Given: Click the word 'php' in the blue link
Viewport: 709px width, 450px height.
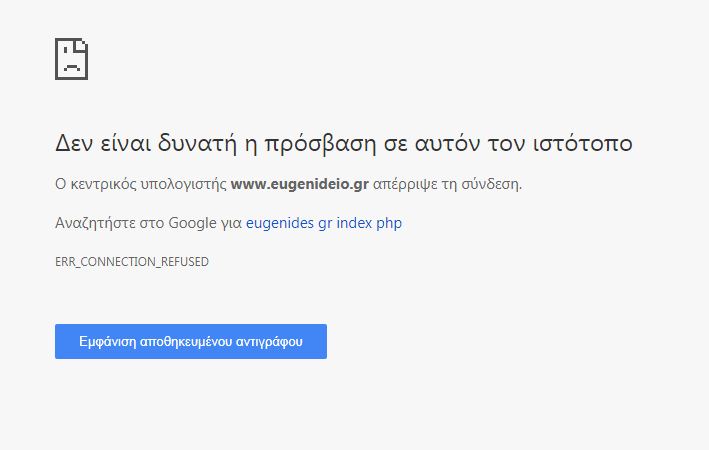Looking at the screenshot, I should click(389, 223).
